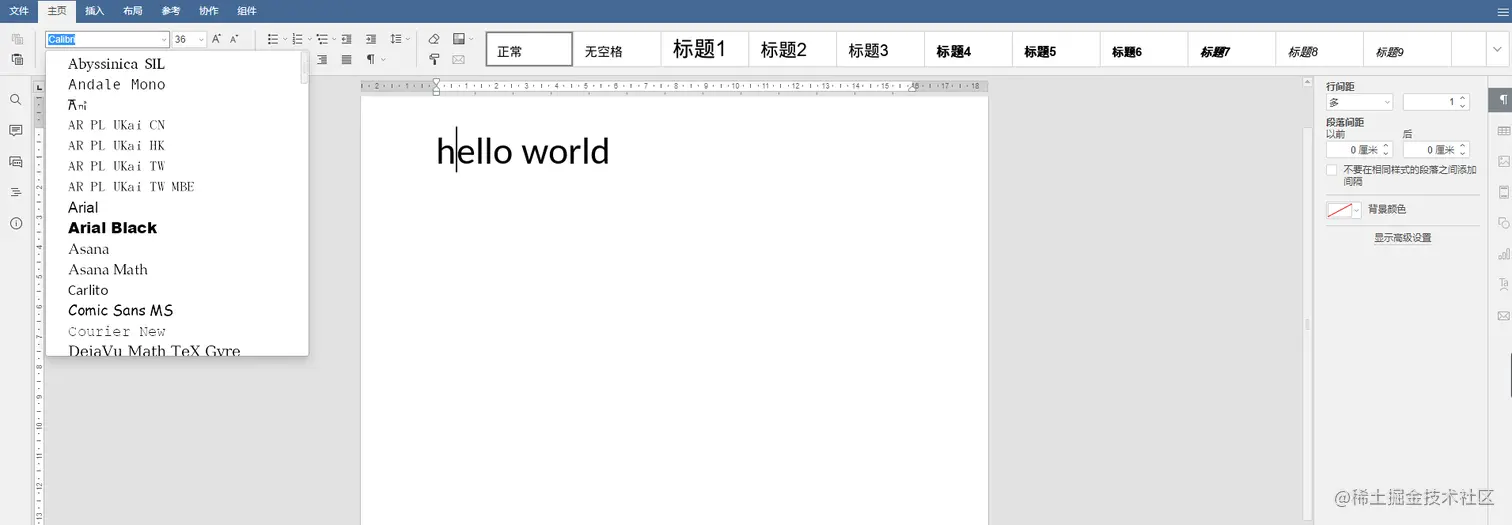Apply multilevel list formatting
Viewport: 1512px width, 525px height.
(322, 39)
